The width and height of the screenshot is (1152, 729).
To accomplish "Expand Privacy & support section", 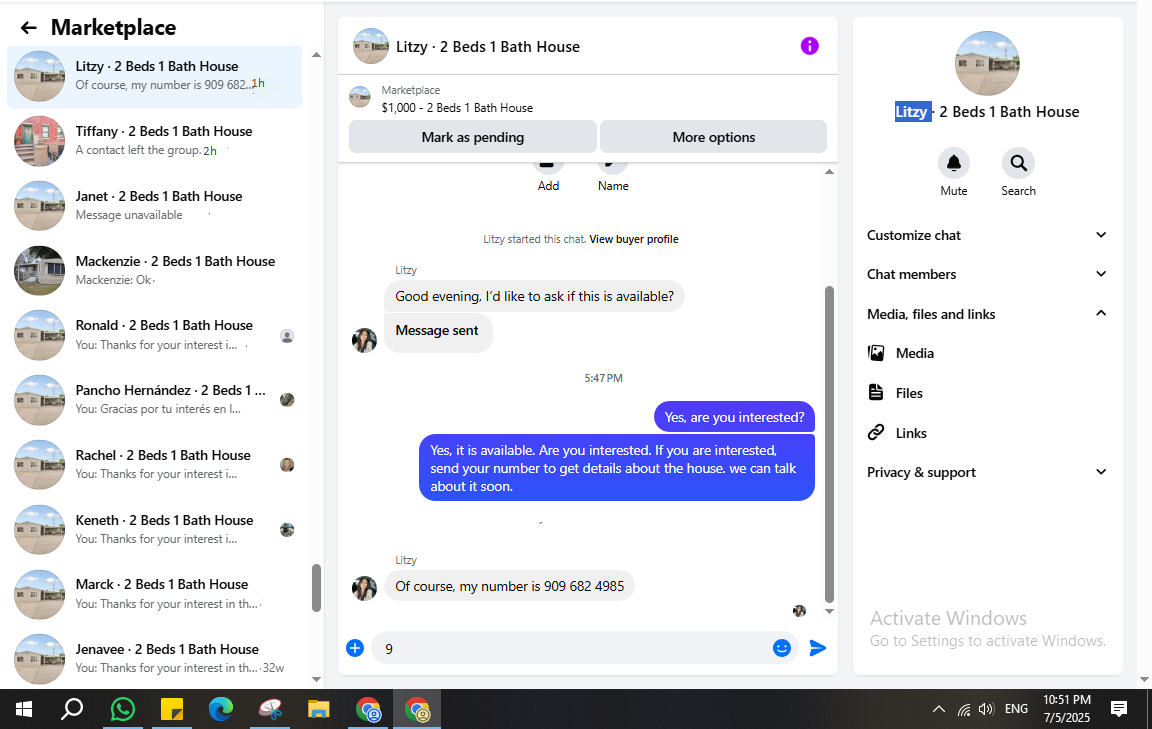I will [987, 473].
